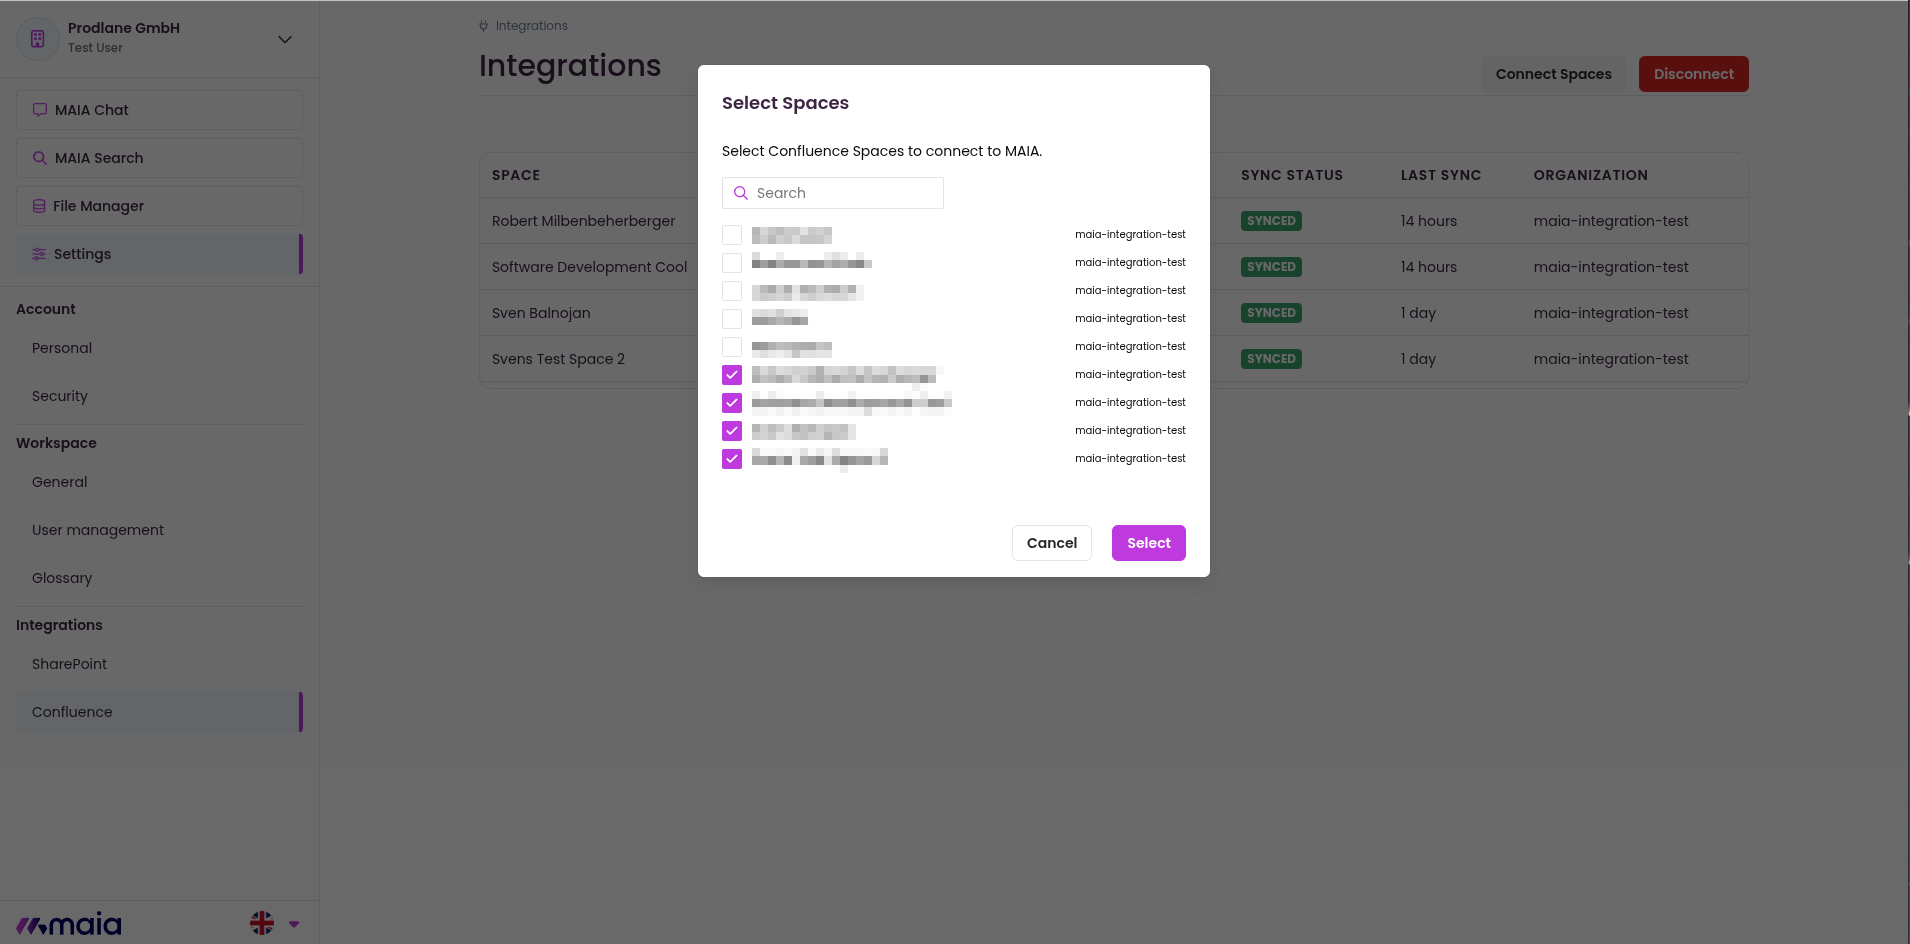Click the organization cell in the Sven Balnojan row
This screenshot has width=1910, height=944.
click(x=1611, y=313)
